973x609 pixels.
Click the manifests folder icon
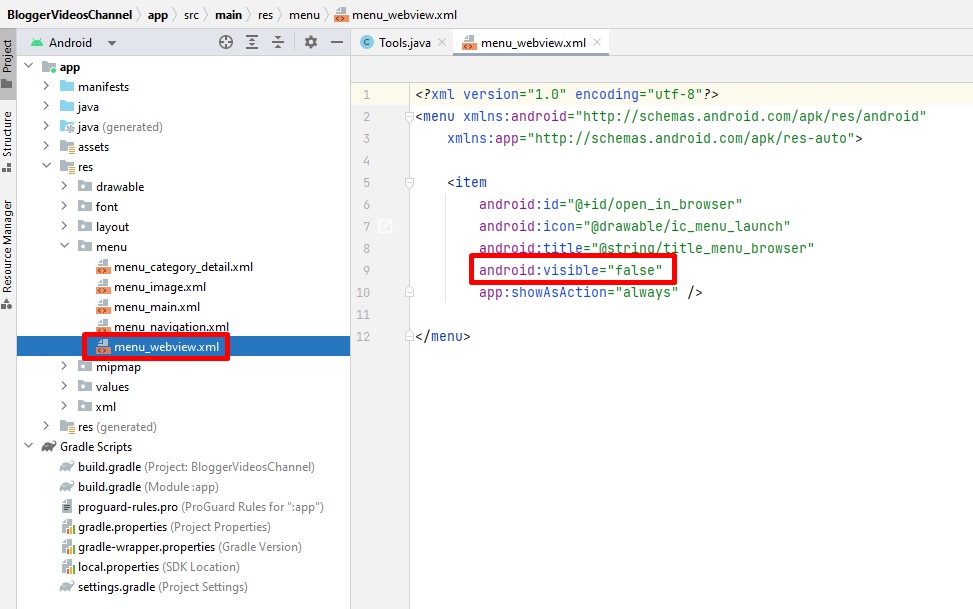coord(67,86)
